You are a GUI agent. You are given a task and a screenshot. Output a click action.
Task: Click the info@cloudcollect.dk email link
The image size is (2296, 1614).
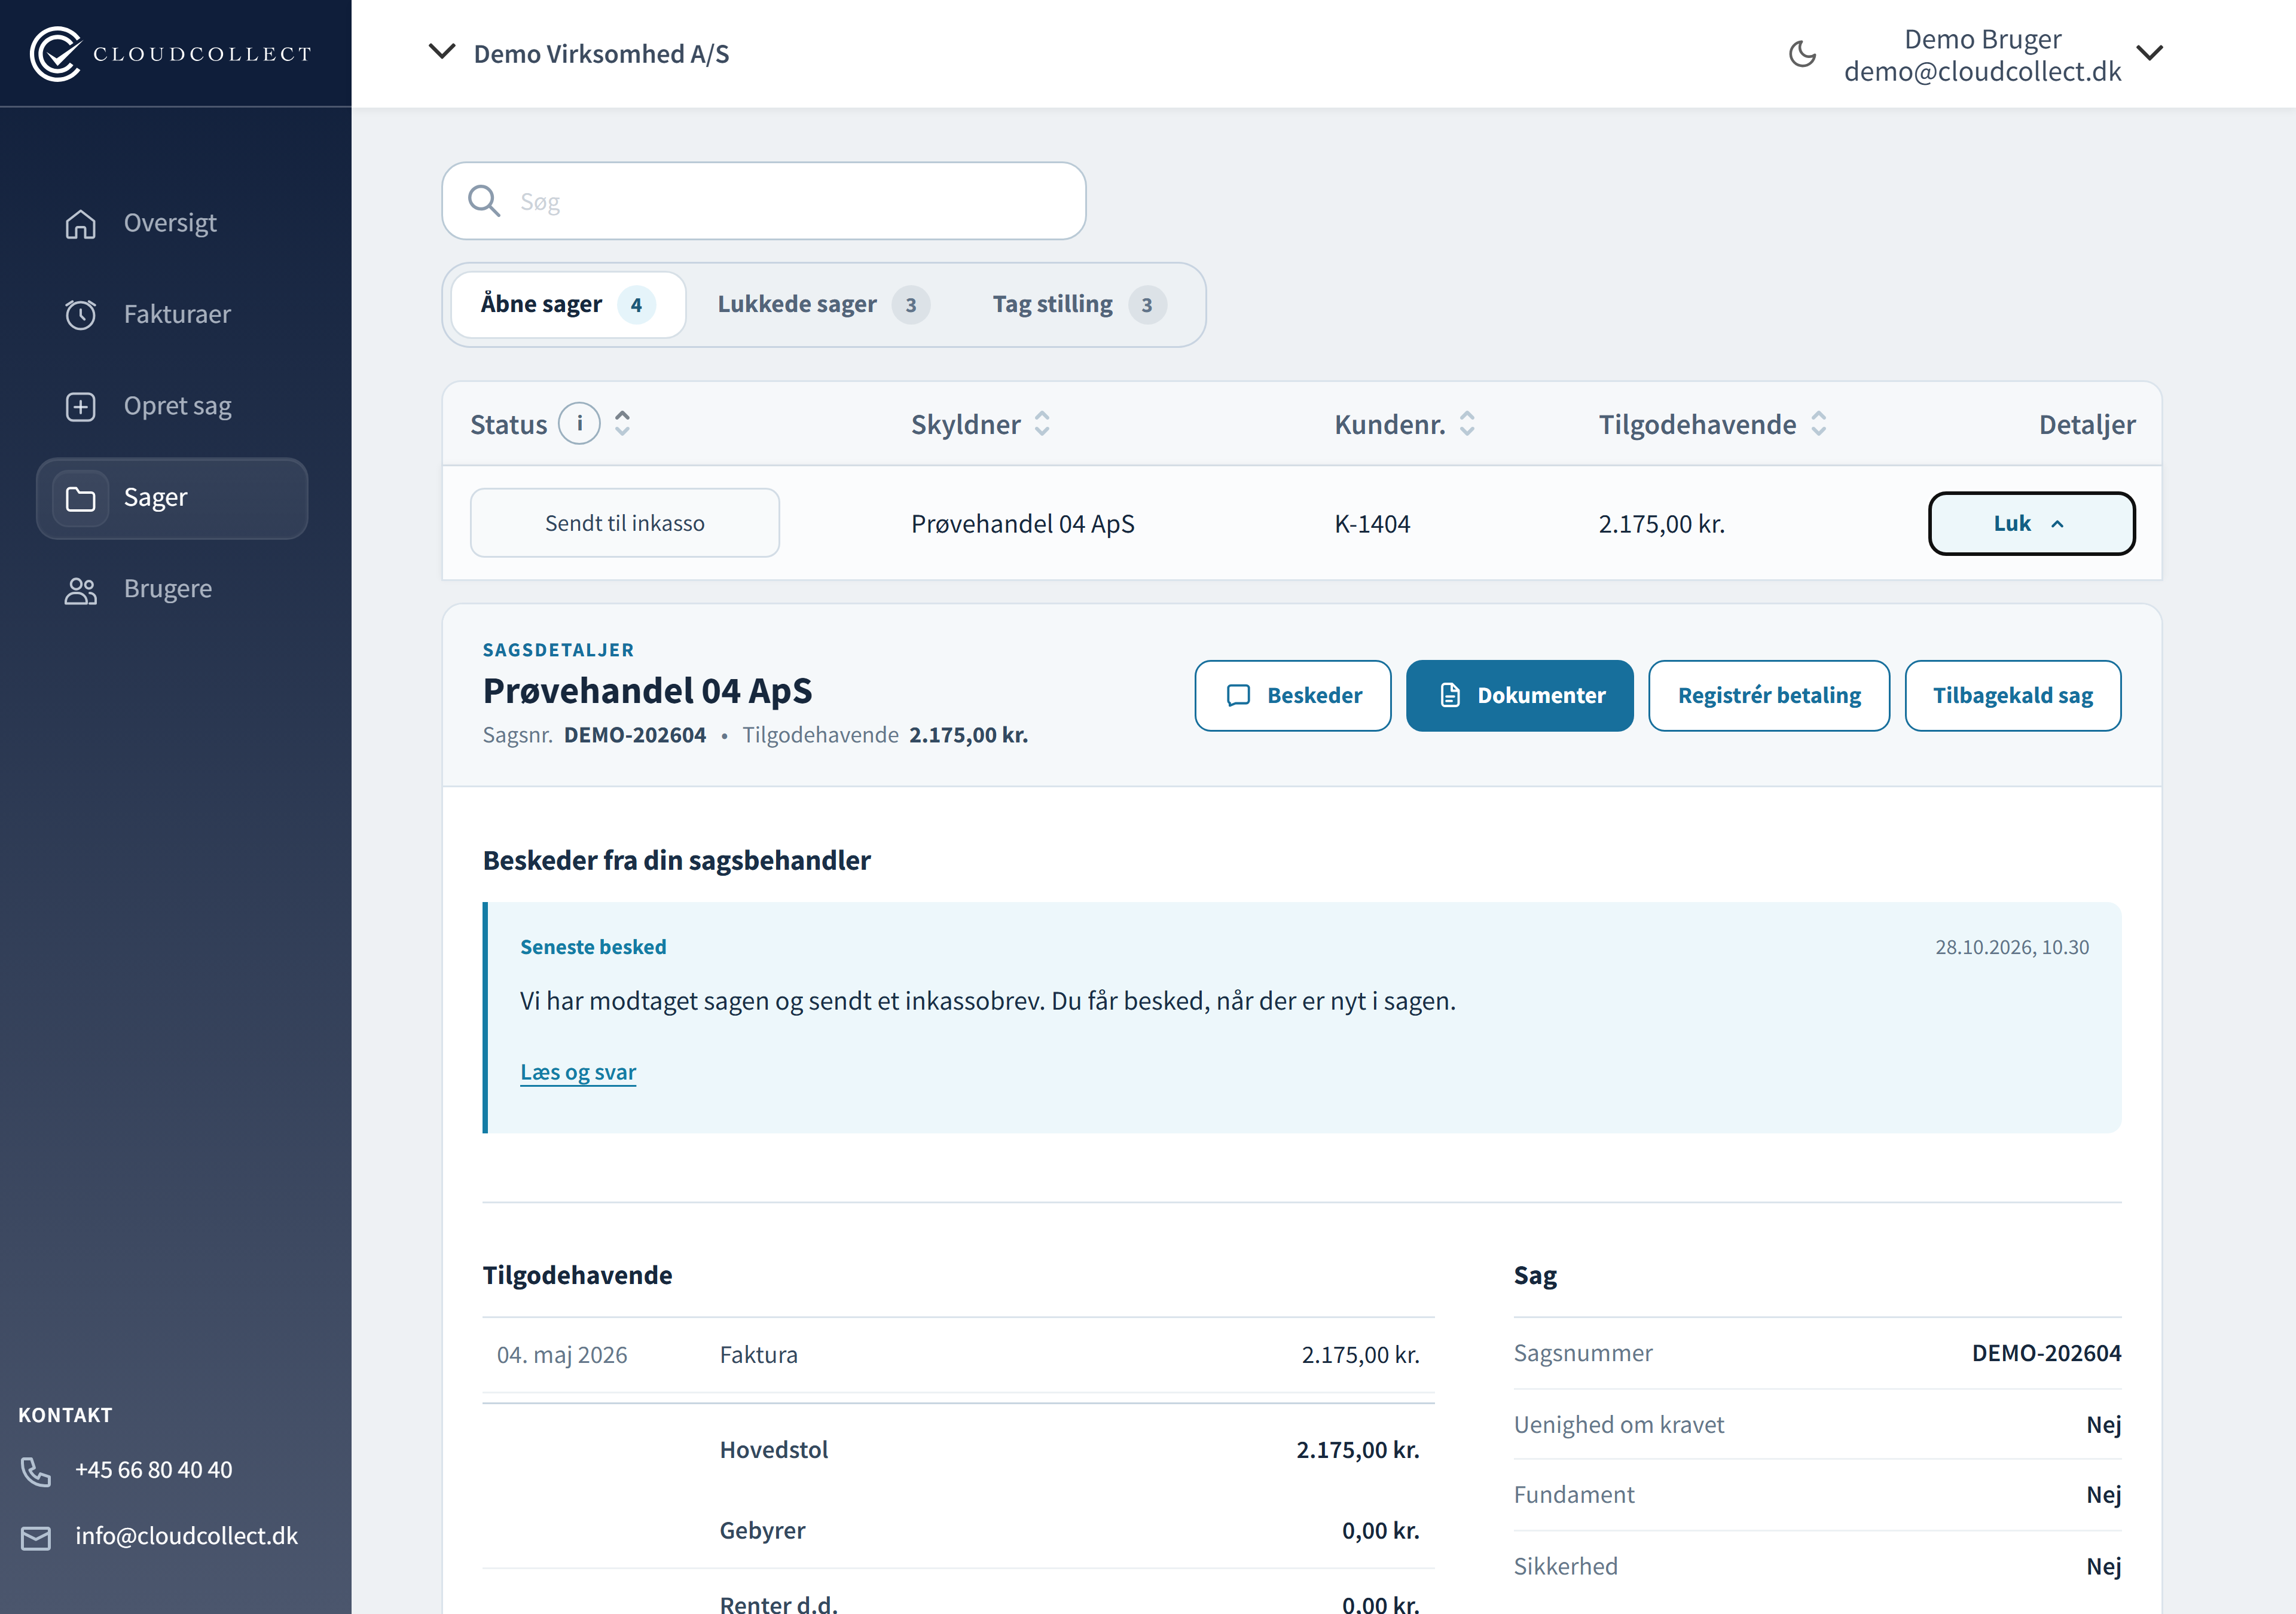[186, 1536]
